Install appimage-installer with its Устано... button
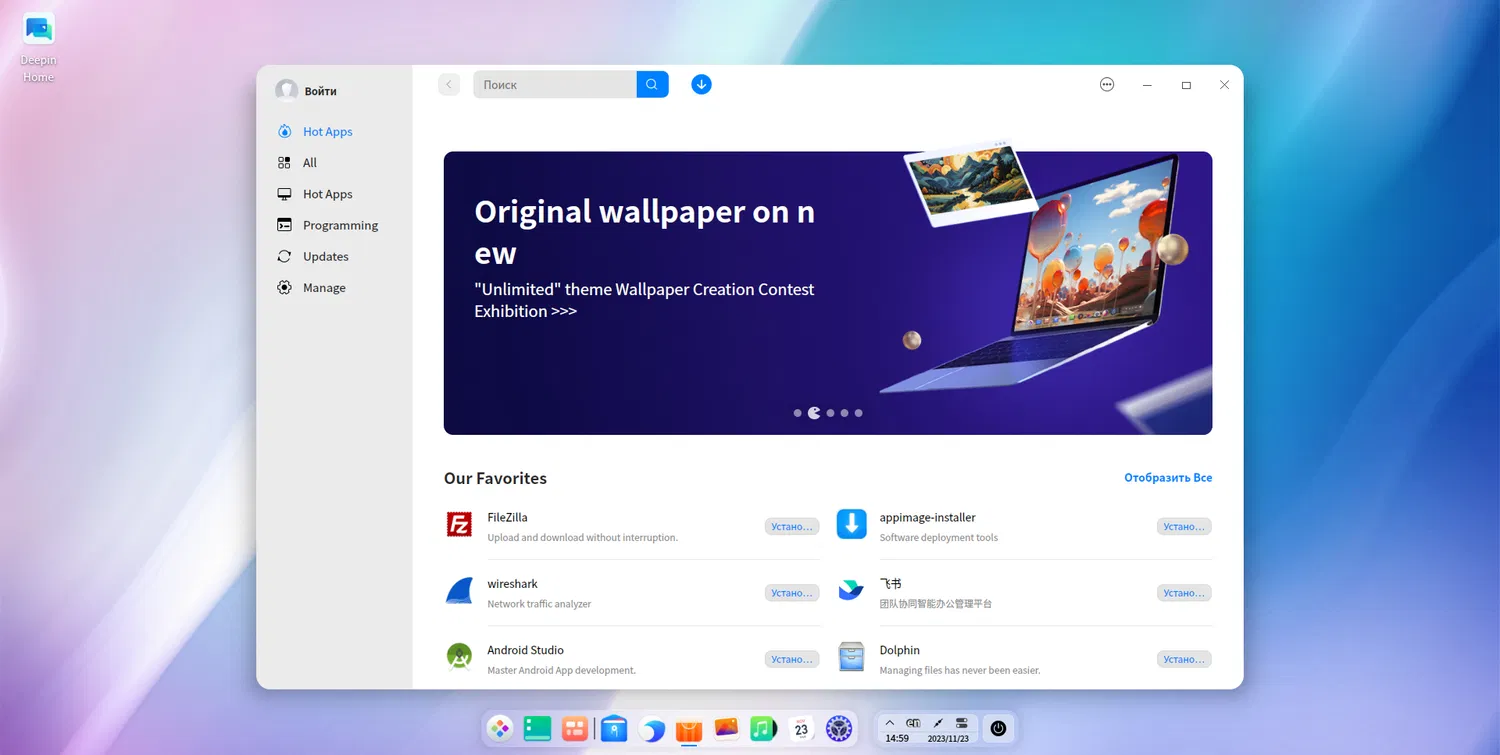1500x755 pixels. point(1184,527)
